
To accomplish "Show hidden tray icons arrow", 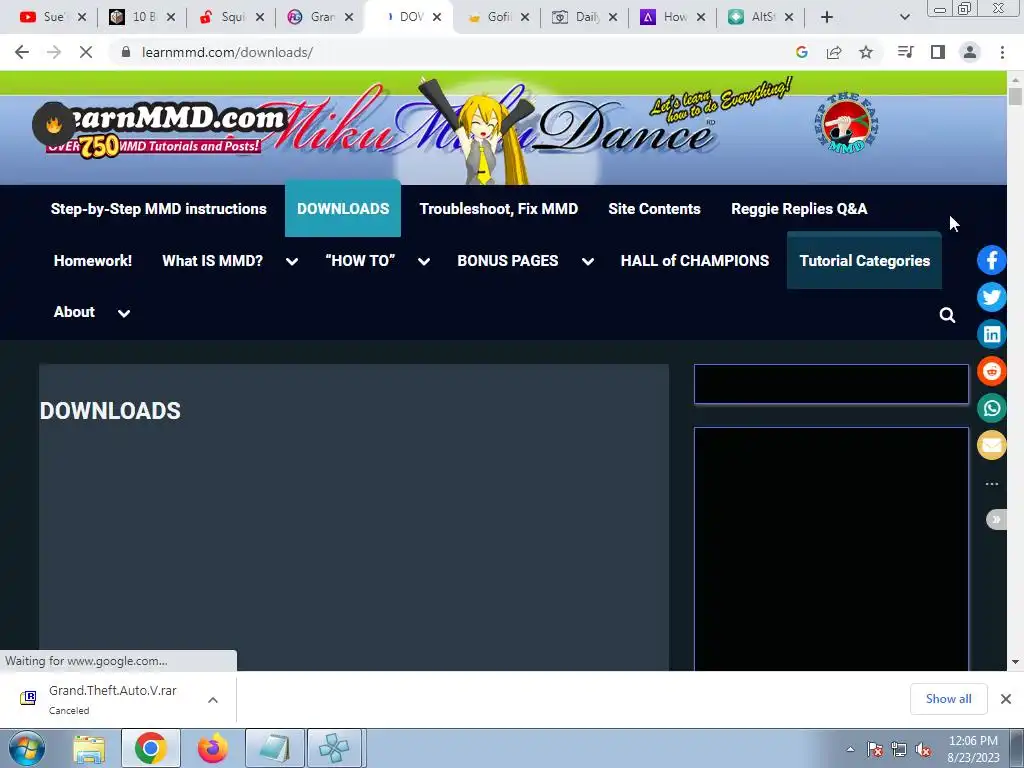I will [x=850, y=750].
